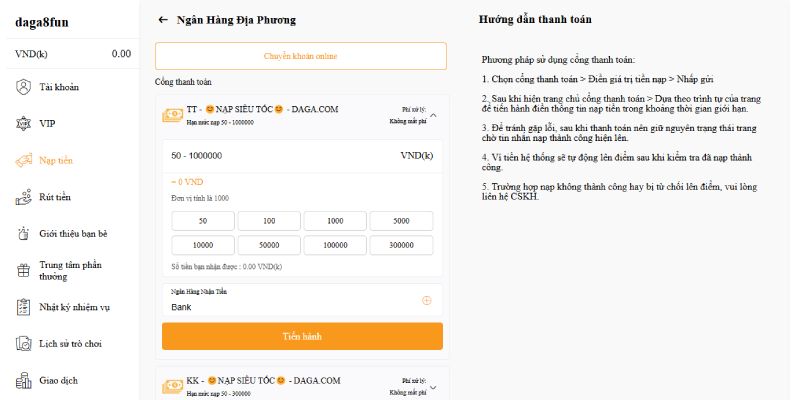The height and width of the screenshot is (400, 800).
Task: Open the Bank selection dropdown
Action: tap(302, 300)
